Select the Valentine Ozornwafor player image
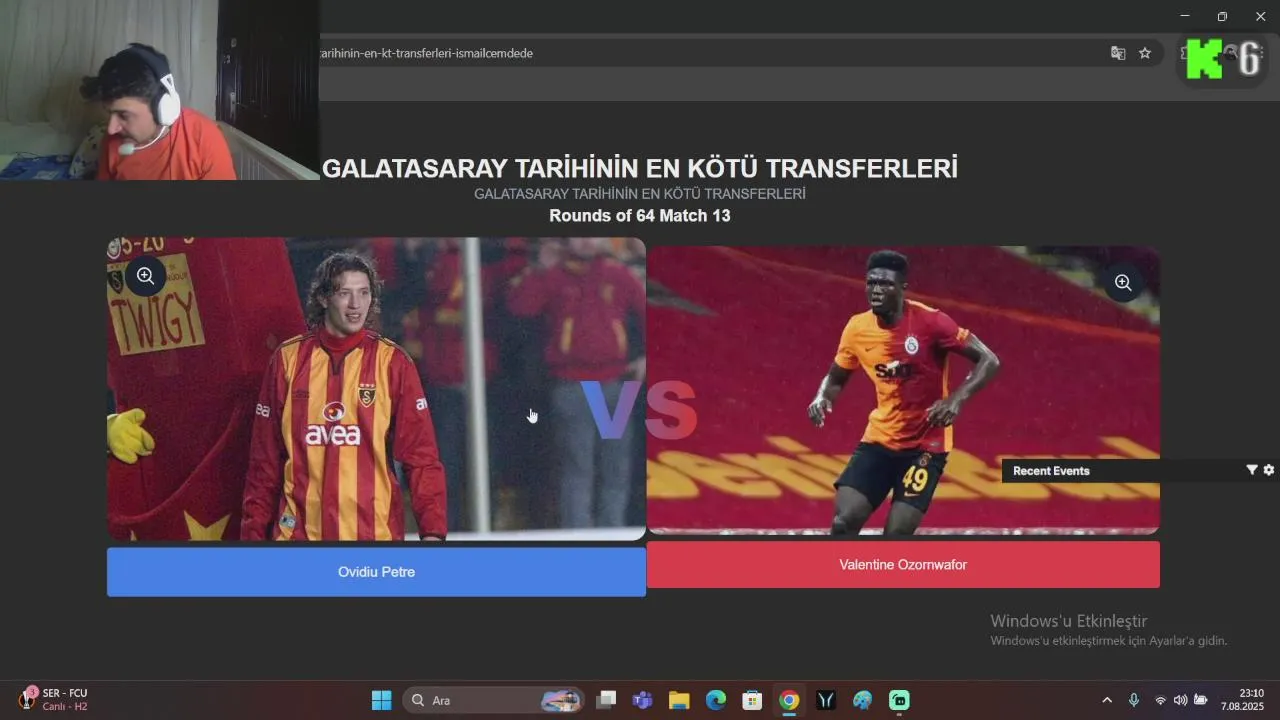The height and width of the screenshot is (720, 1280). (903, 390)
